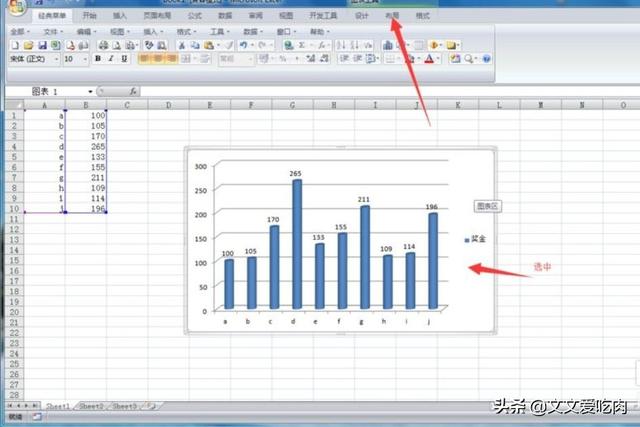Click the sheet navigation first-sheet arrow
Image resolution: width=640 pixels, height=427 pixels.
[x=10, y=406]
